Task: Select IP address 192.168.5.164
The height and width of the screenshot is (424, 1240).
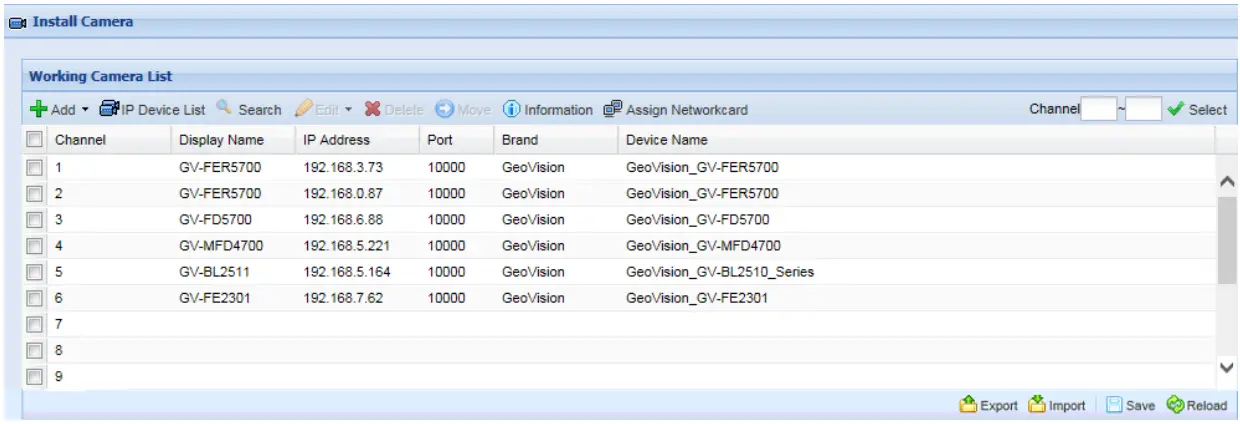Action: tap(345, 271)
